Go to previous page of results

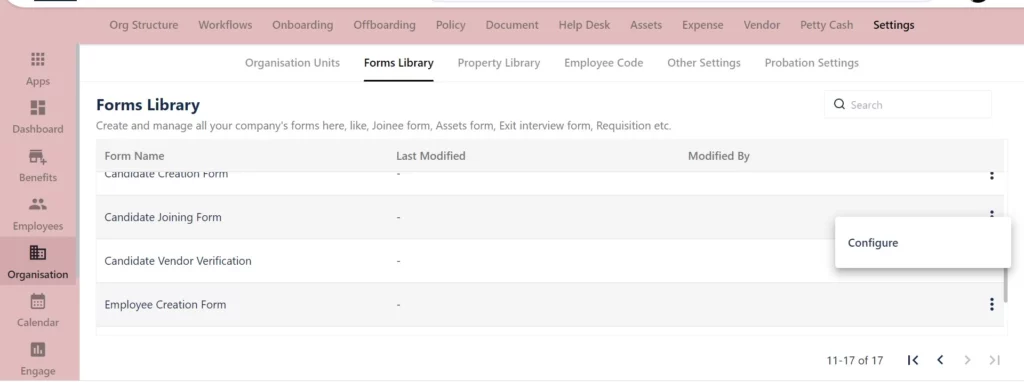[940, 360]
